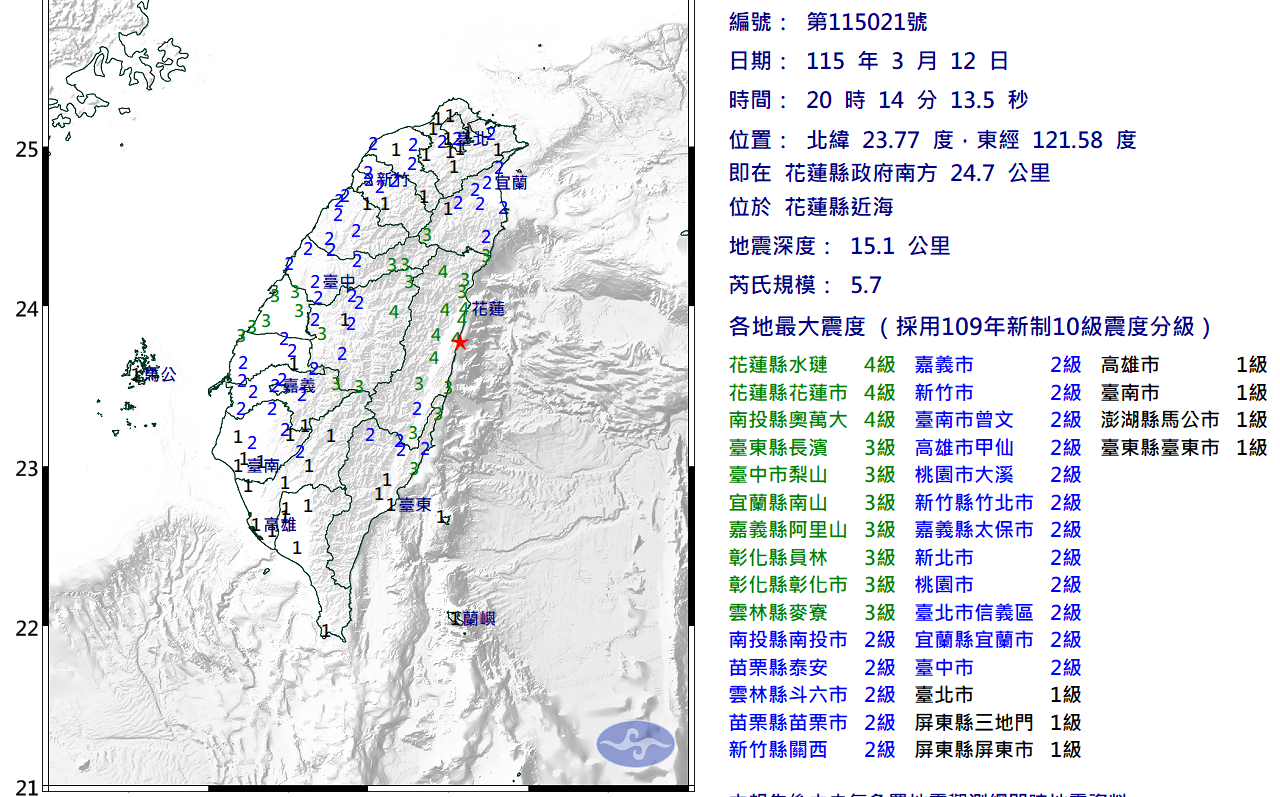Click the 花蓮縣水璉 4級 intensity entry
Image resolution: width=1280 pixels, height=797 pixels.
[x=812, y=366]
